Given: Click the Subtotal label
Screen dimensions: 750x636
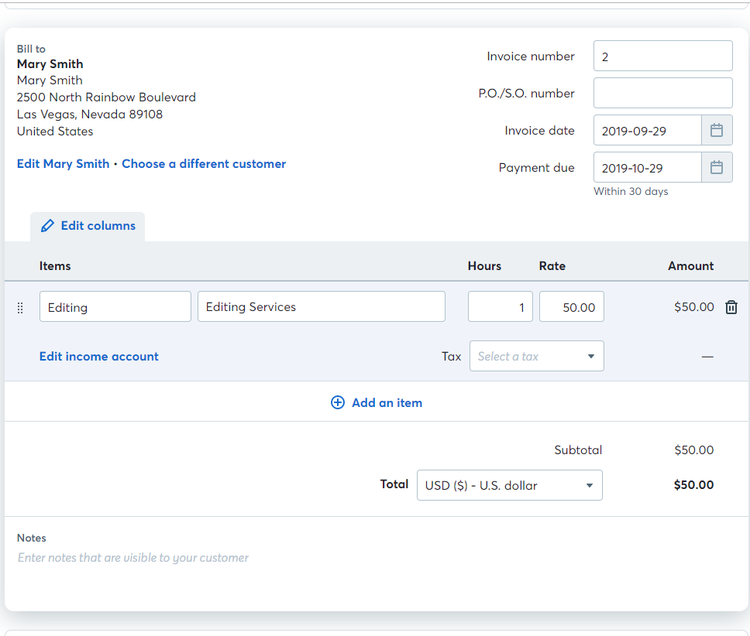Looking at the screenshot, I should (x=578, y=450).
